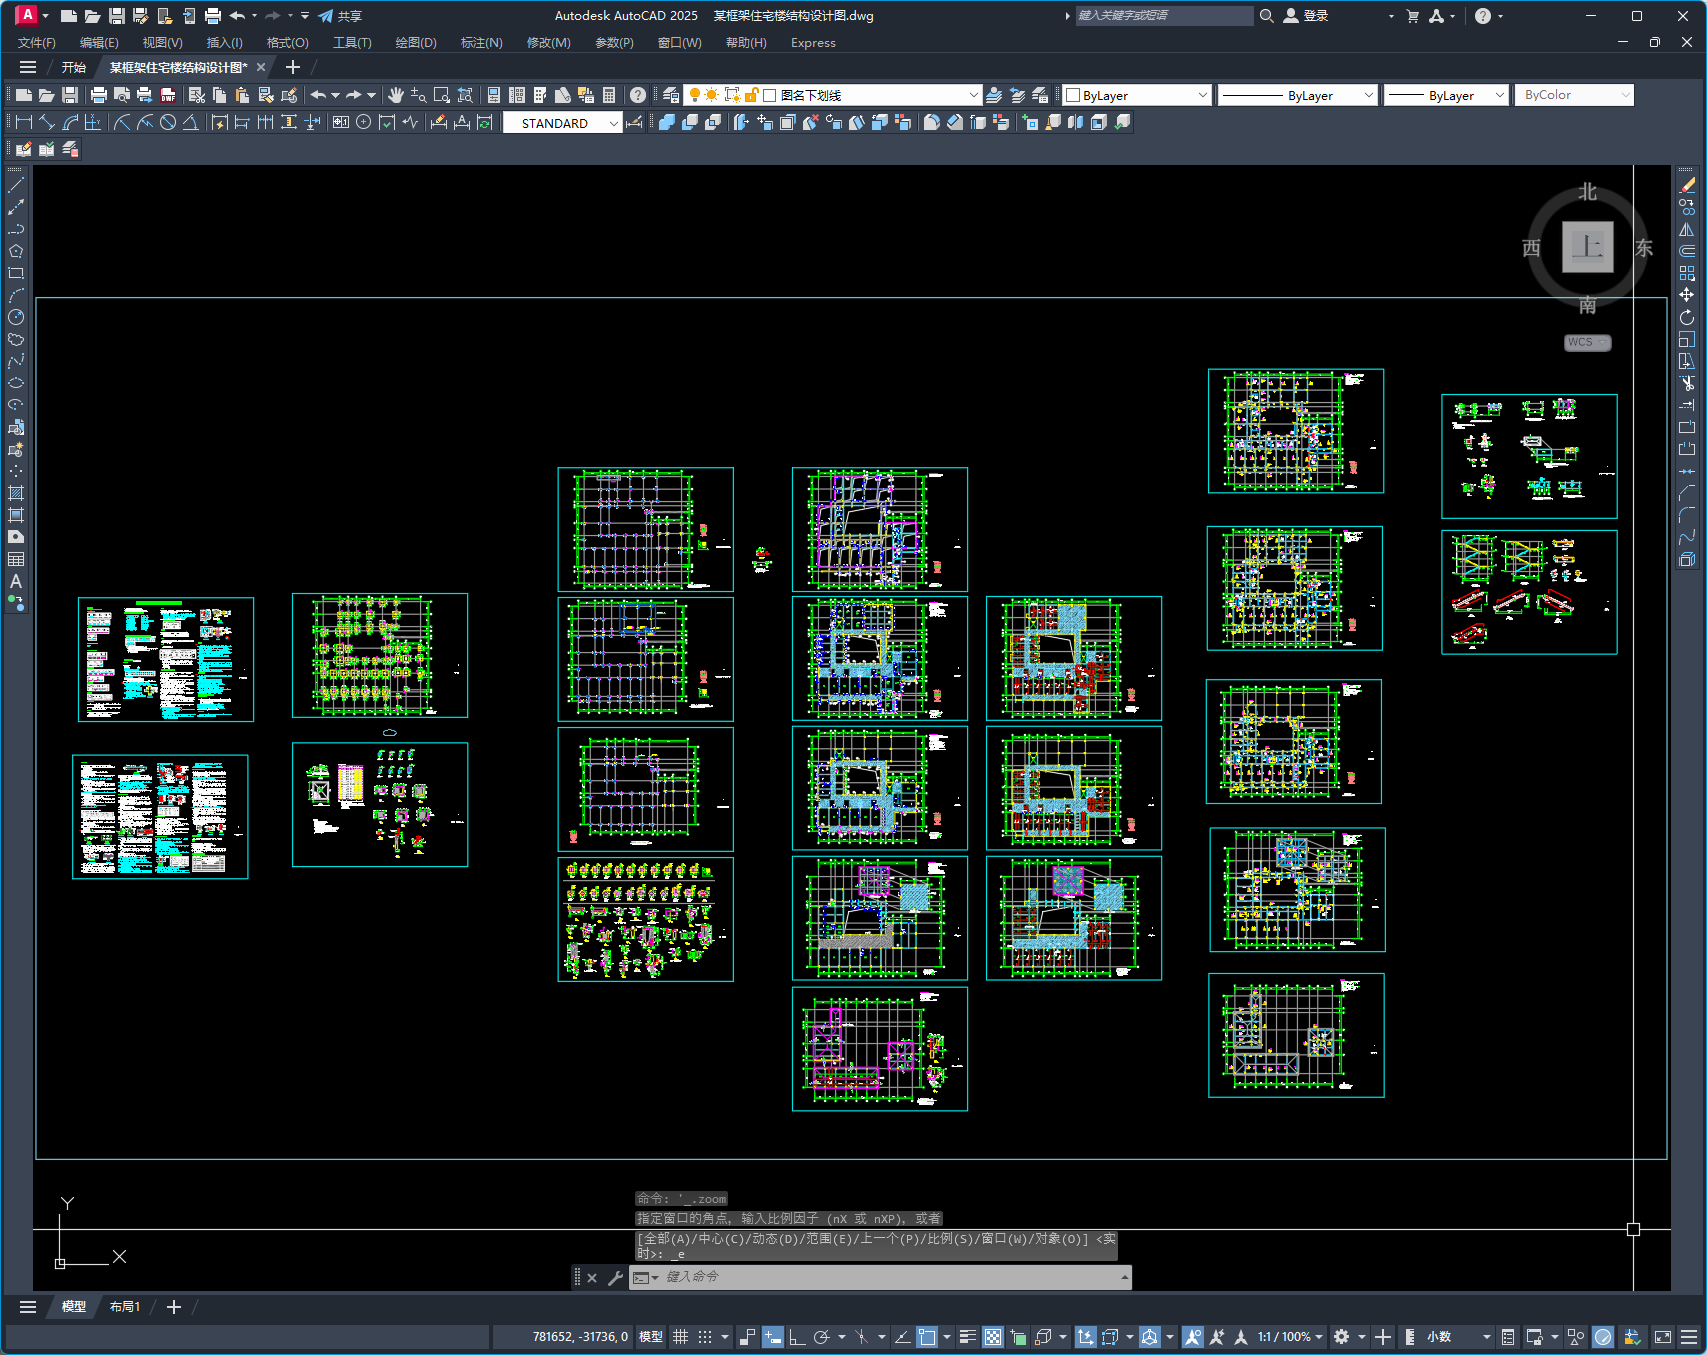Screen dimensions: 1707x1355
Task: Select the Hatch draw tool
Action: [16, 493]
